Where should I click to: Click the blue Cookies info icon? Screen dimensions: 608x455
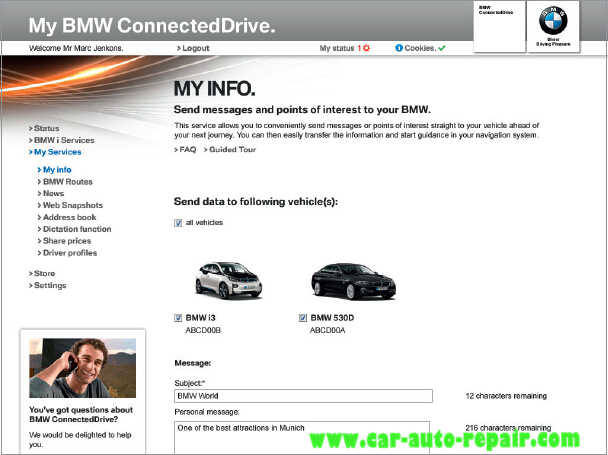pos(399,48)
